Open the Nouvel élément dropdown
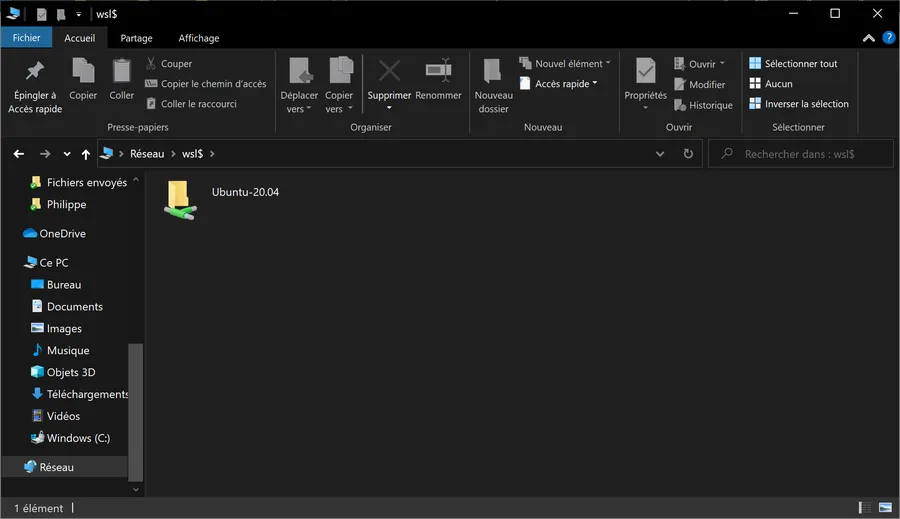The image size is (900, 519). point(565,64)
